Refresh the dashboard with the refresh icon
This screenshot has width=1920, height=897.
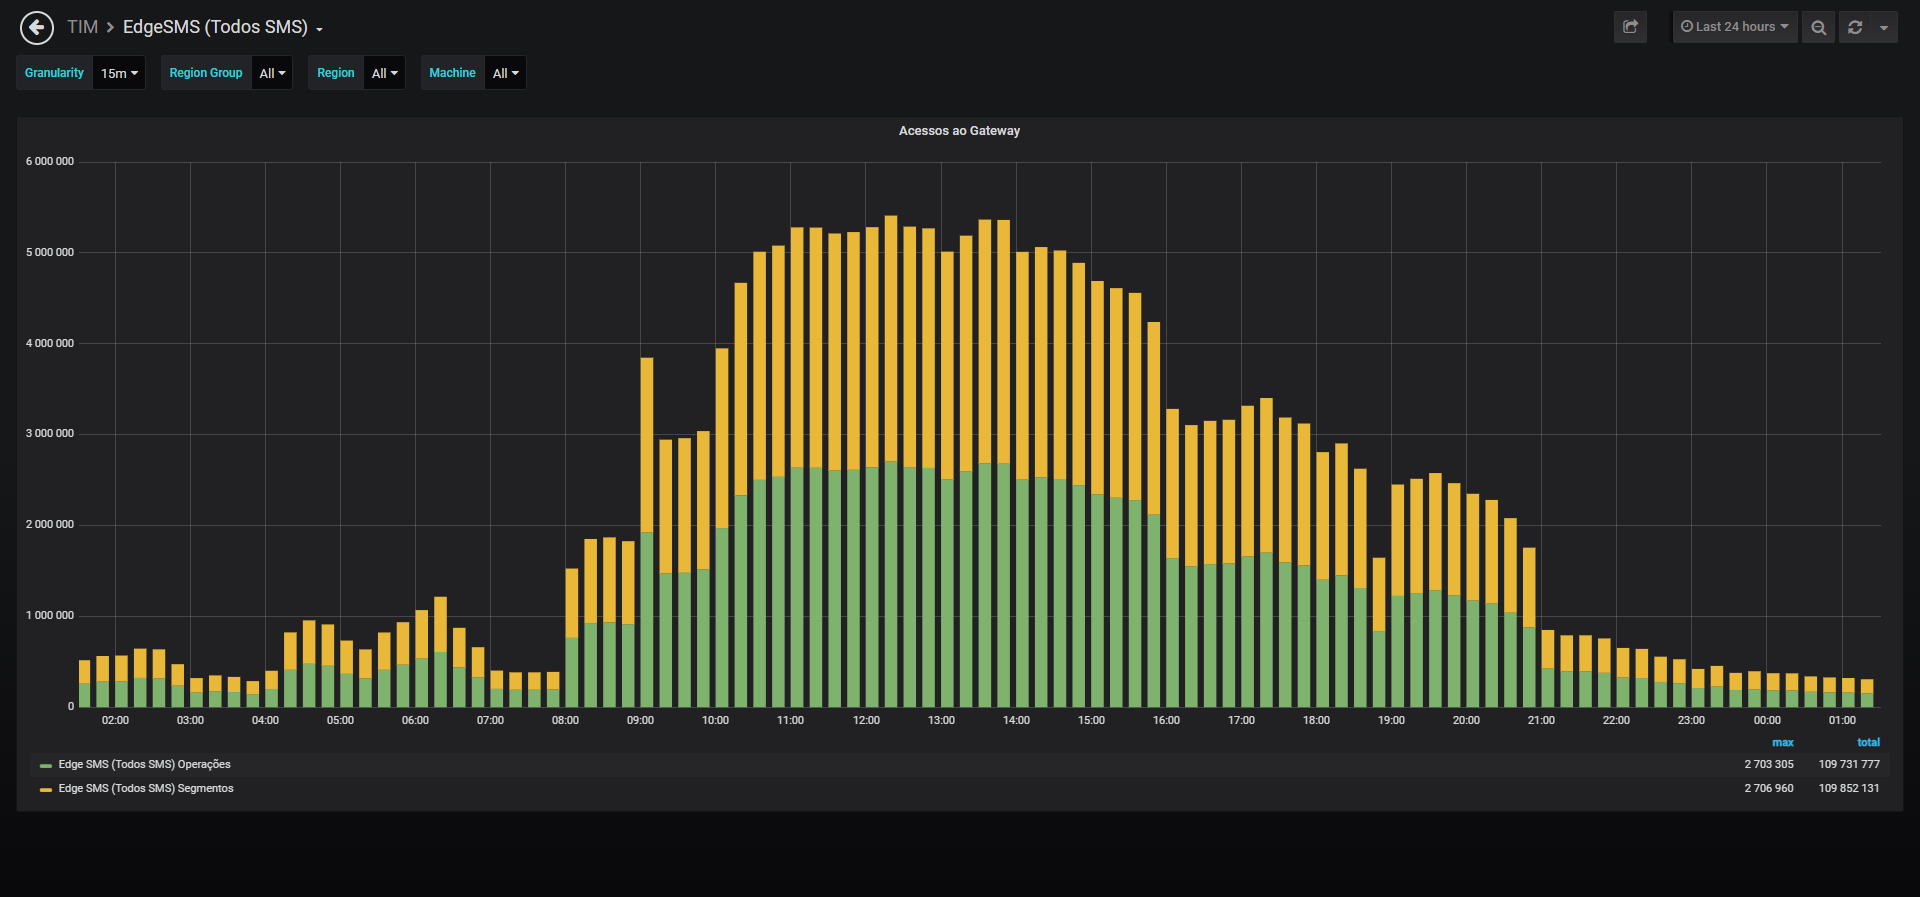[x=1855, y=27]
